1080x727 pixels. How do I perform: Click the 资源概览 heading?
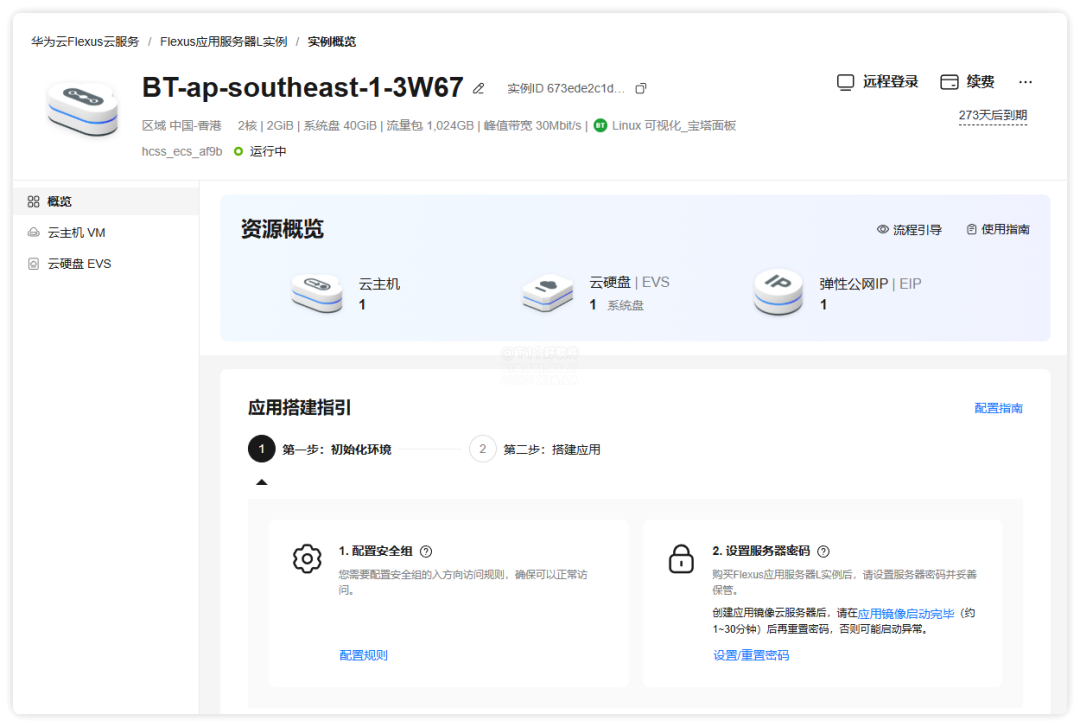[282, 229]
